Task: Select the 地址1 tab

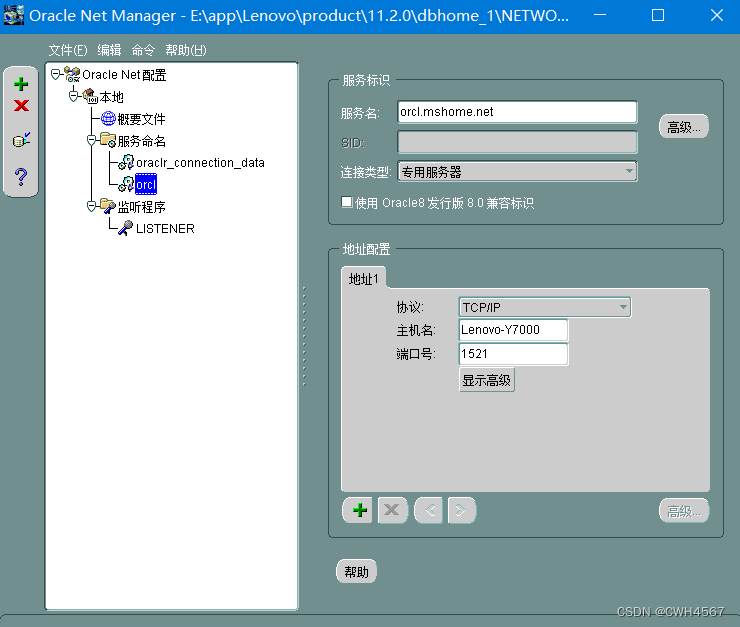Action: coord(363,279)
